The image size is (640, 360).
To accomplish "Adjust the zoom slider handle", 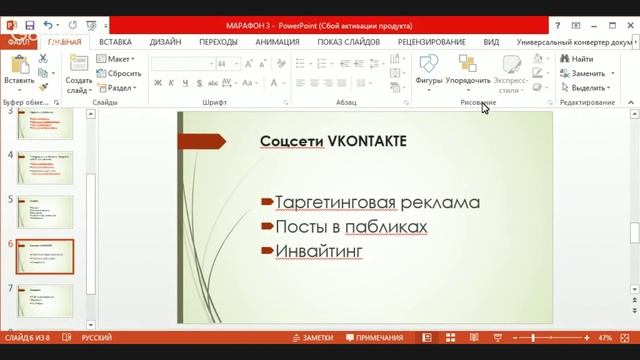I will (533, 338).
